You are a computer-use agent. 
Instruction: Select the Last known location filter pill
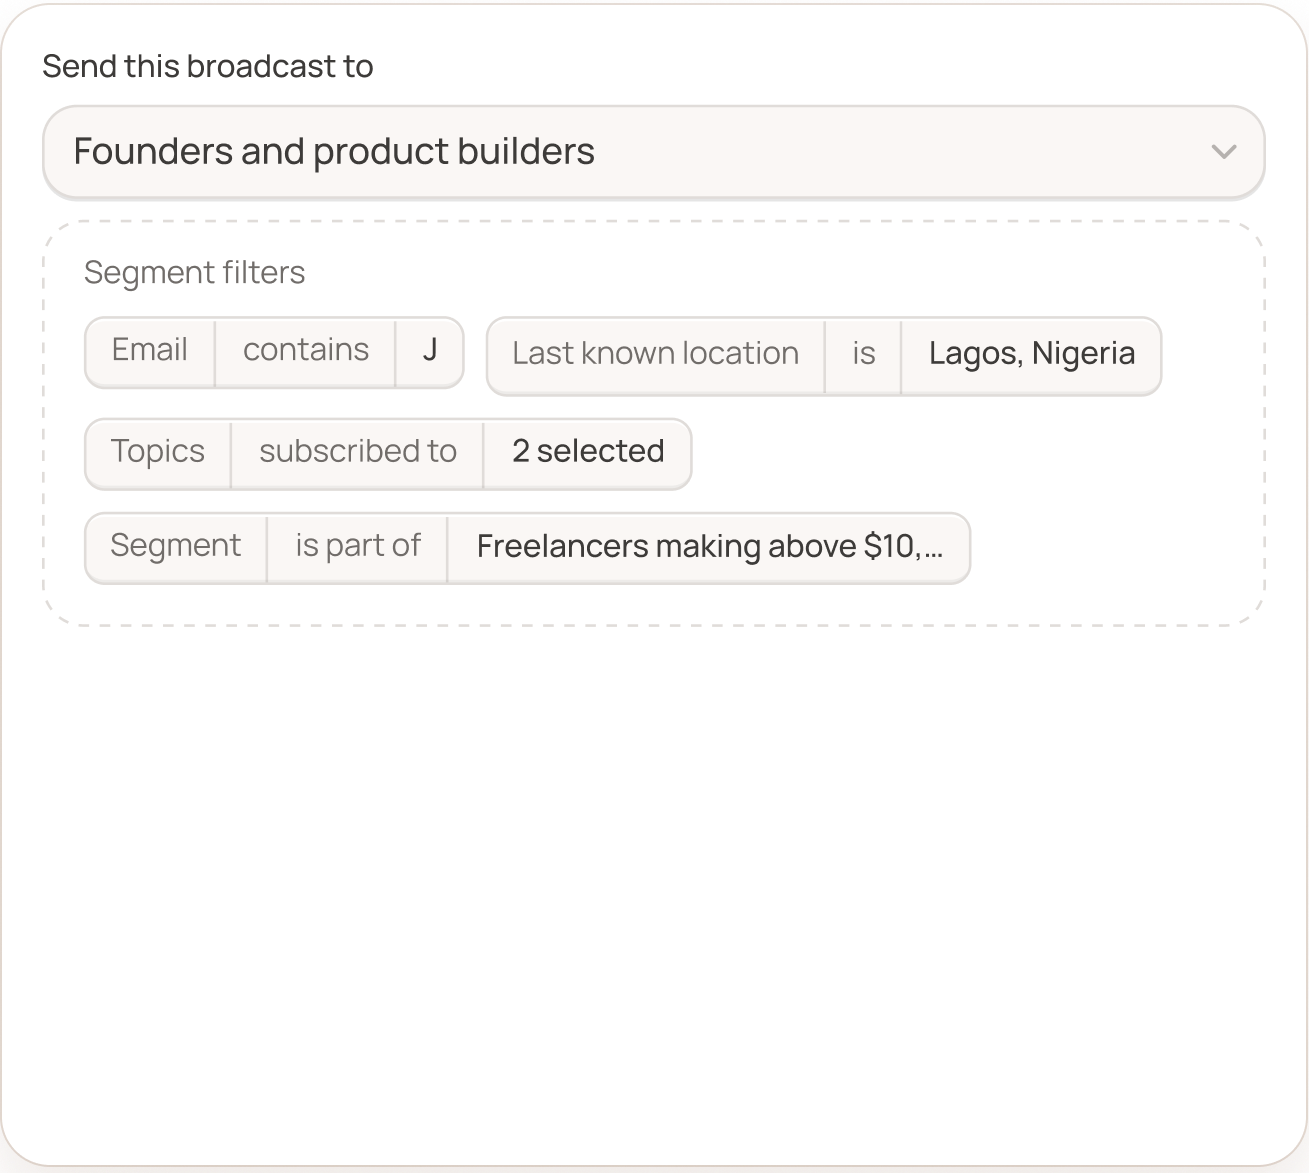click(x=823, y=355)
